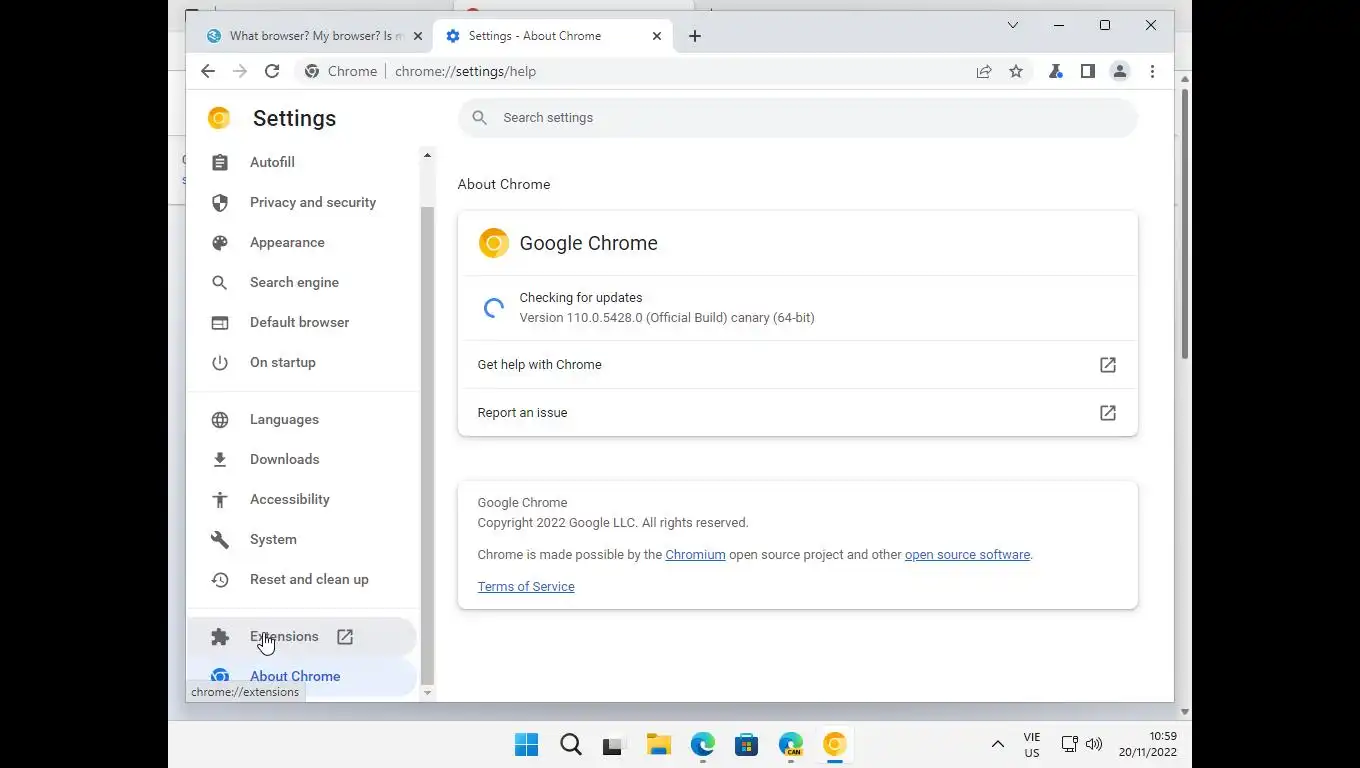Click the sidebar scroll-up arrow

coord(427,155)
